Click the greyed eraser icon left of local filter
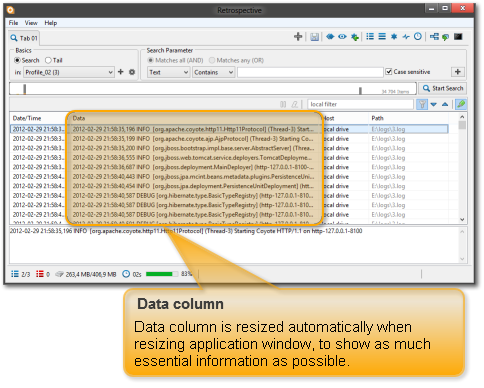Viewport: 484px width, 388px height. 295,104
